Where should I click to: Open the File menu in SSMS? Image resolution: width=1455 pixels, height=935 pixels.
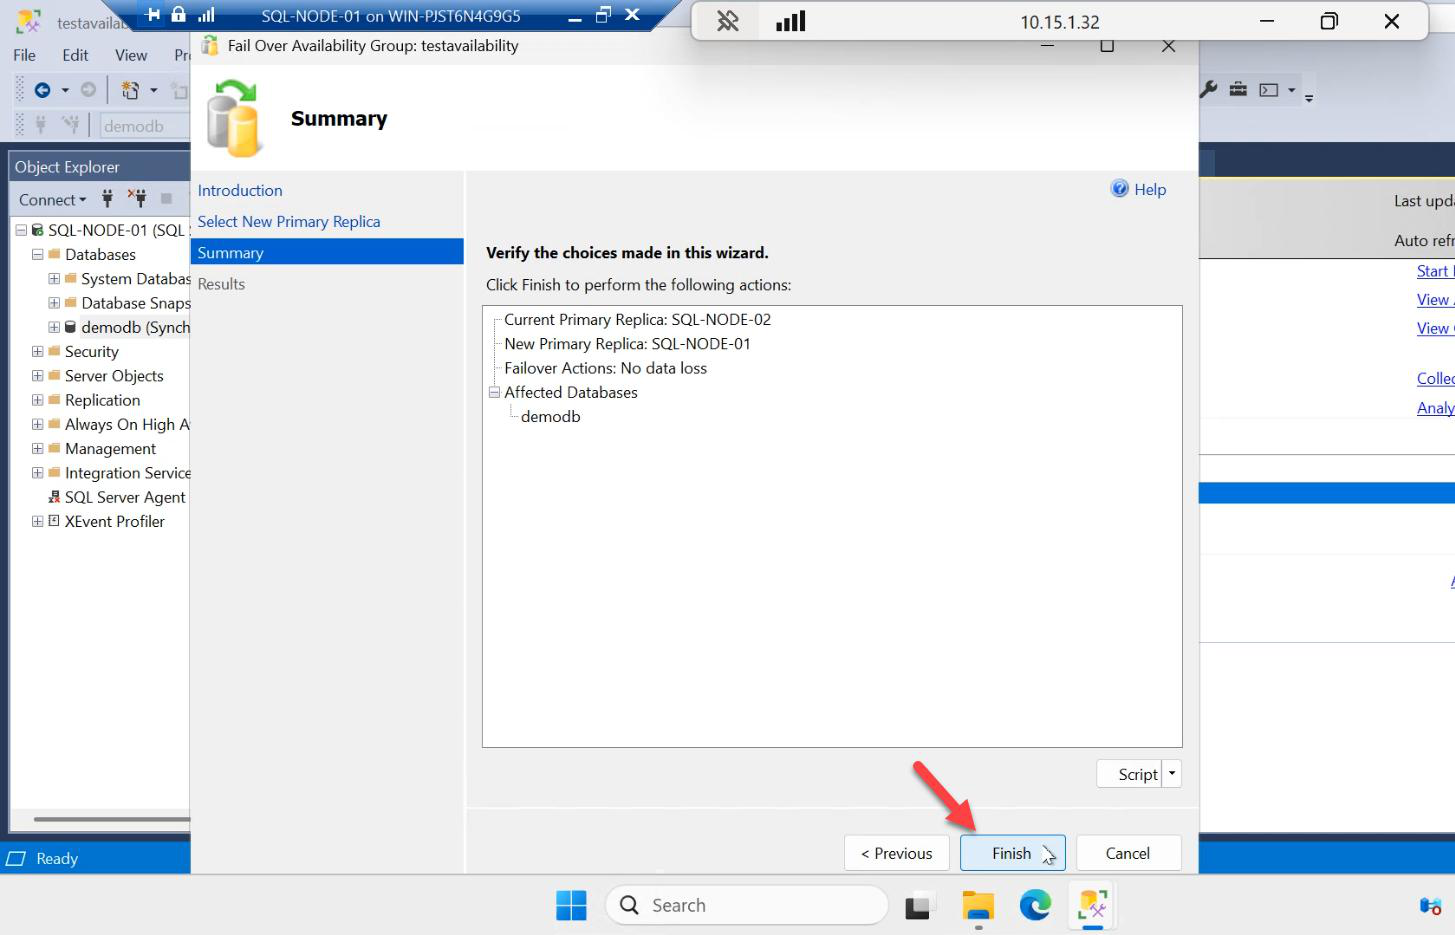(x=25, y=55)
